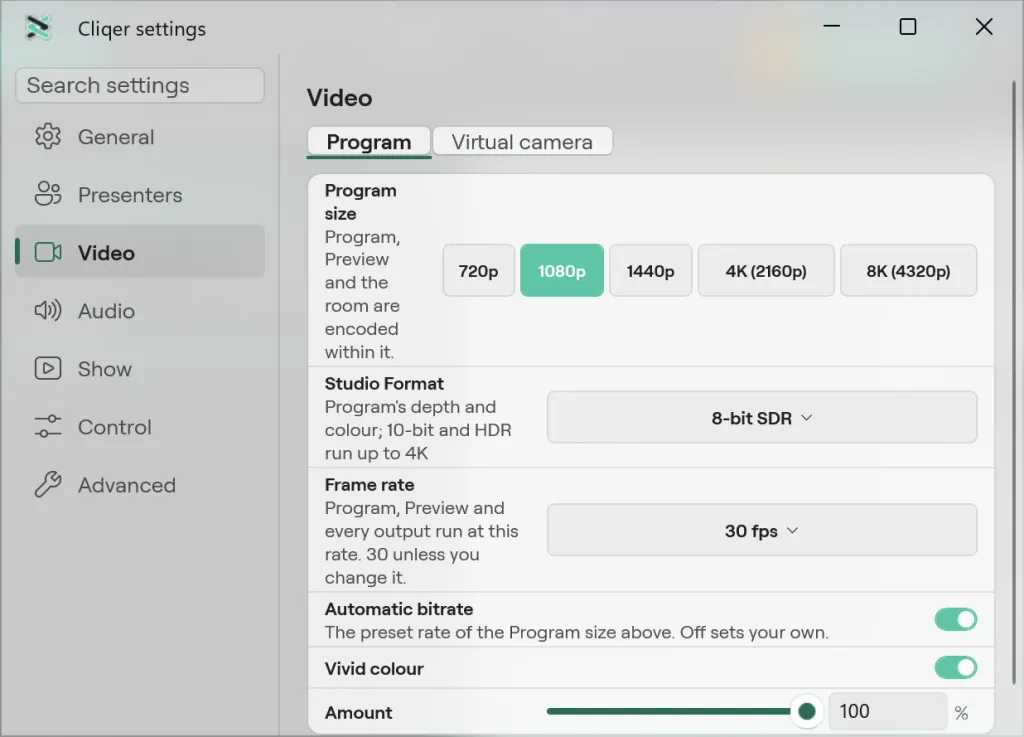Go to Presenters settings
1024x737 pixels.
[140, 195]
